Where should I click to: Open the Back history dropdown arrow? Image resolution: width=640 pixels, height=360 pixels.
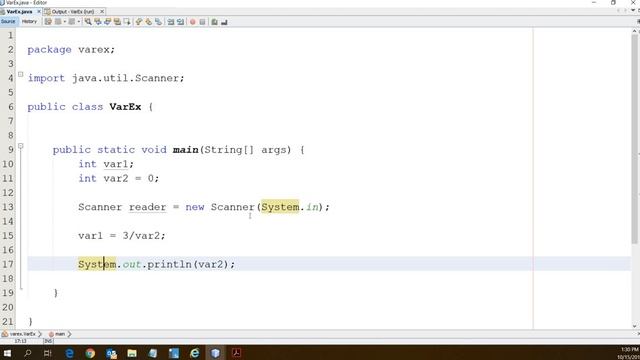pyautogui.click(x=64, y=22)
